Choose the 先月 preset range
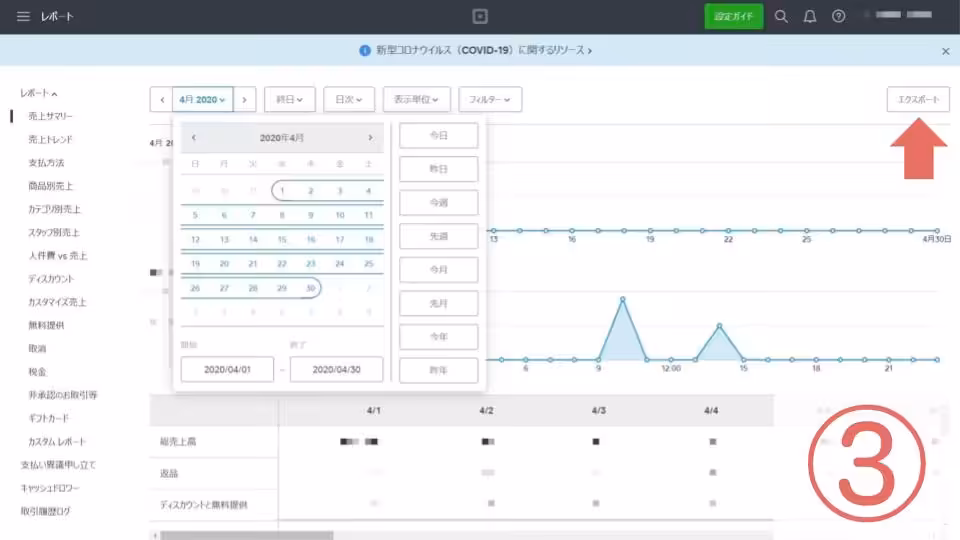Image resolution: width=960 pixels, height=540 pixels. (438, 303)
